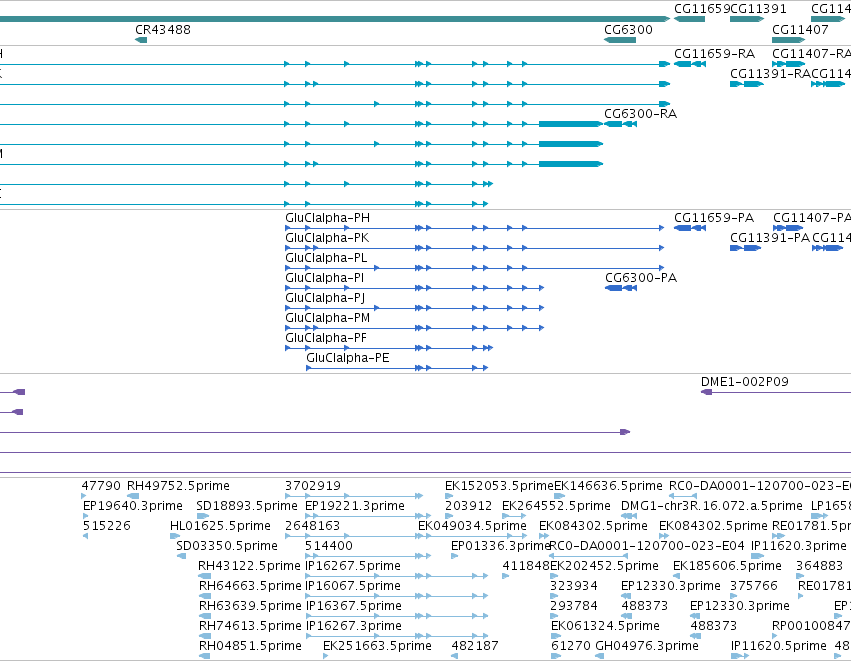This screenshot has width=851, height=661.
Task: Click feature 375766
Action: (735, 596)
